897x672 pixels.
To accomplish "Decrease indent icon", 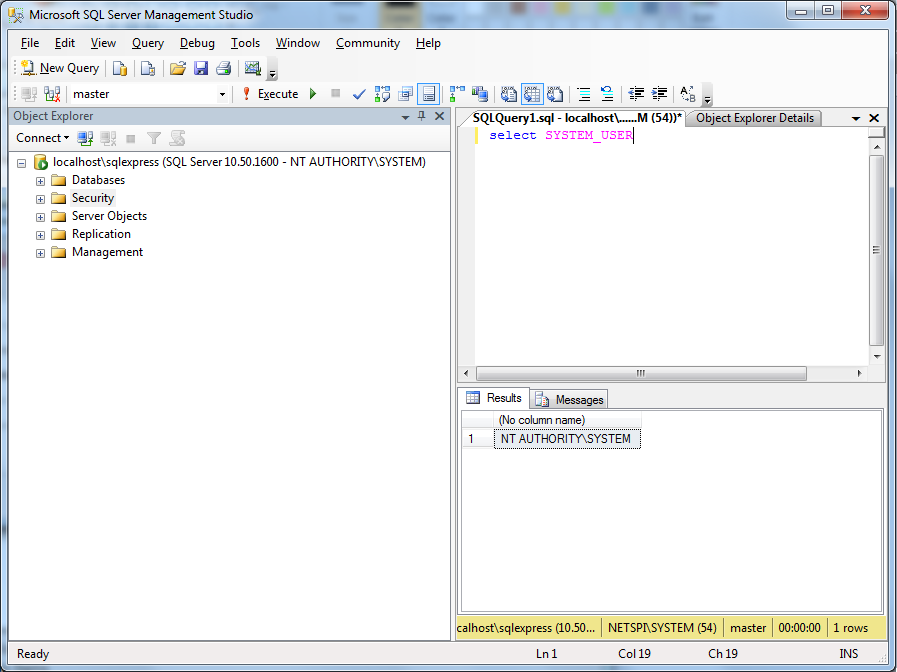I will [636, 94].
